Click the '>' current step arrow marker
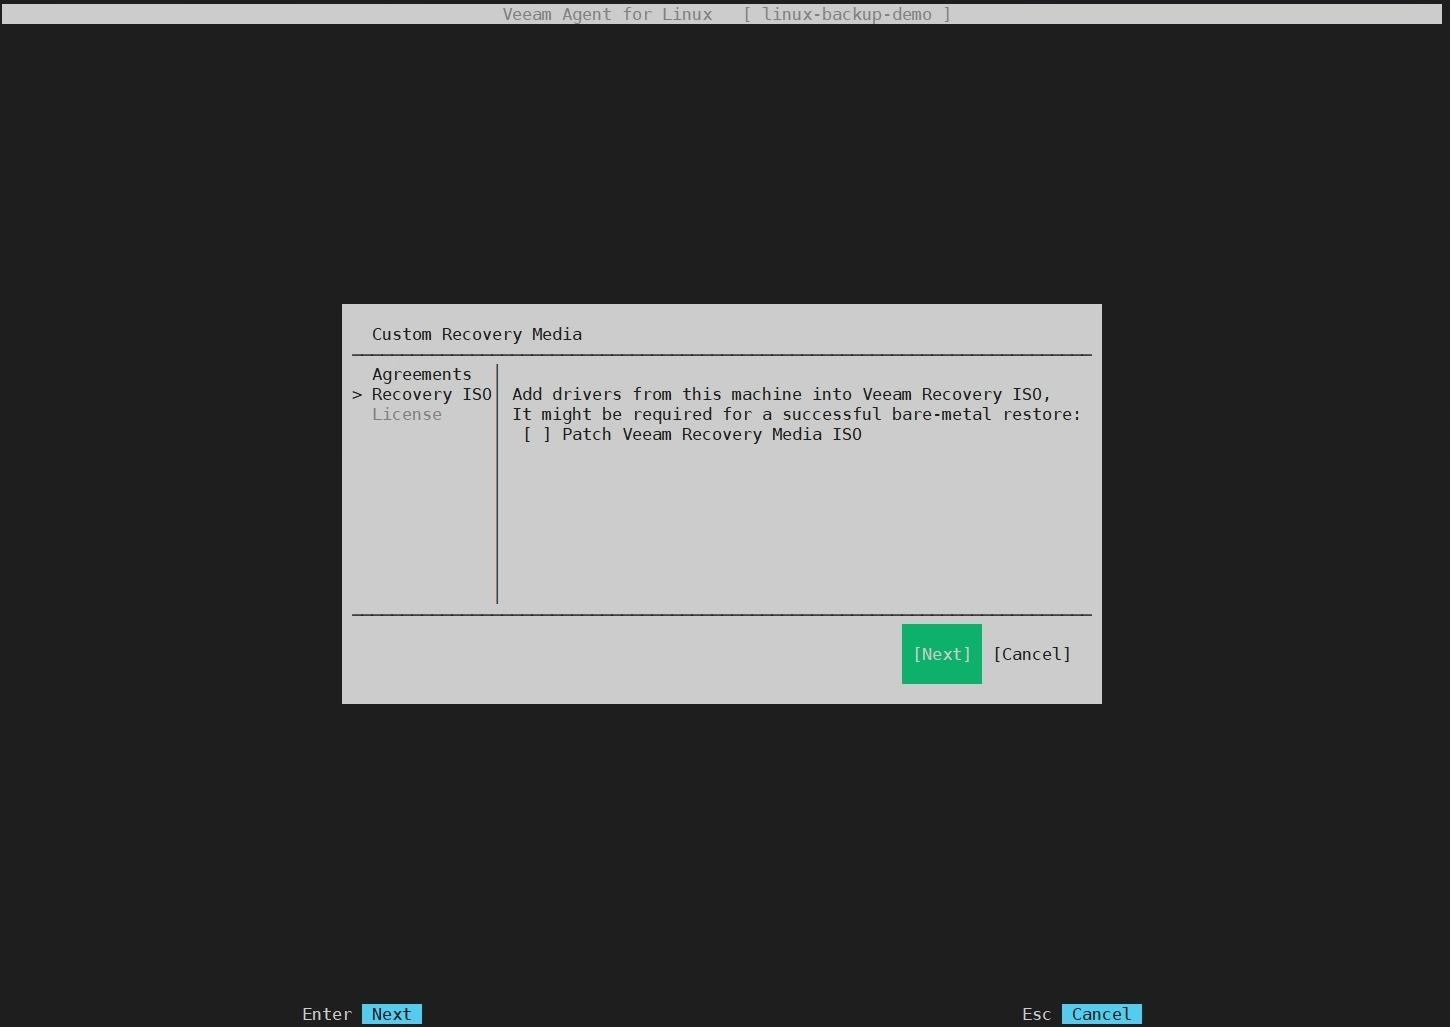1451x1027 pixels. (x=357, y=395)
